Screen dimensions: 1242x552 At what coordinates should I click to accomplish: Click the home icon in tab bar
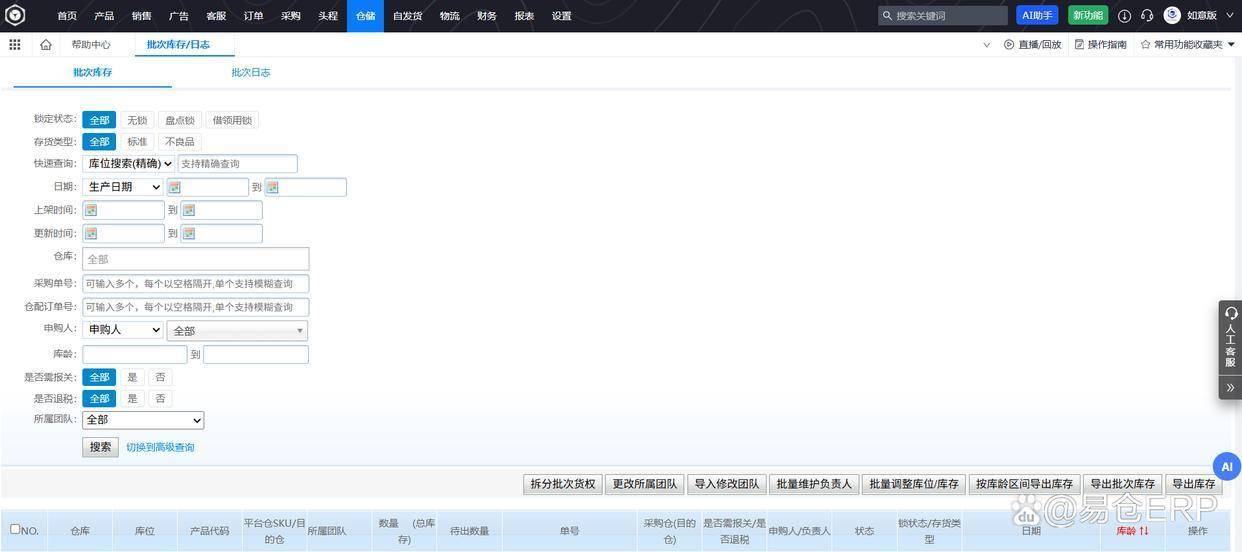point(46,45)
